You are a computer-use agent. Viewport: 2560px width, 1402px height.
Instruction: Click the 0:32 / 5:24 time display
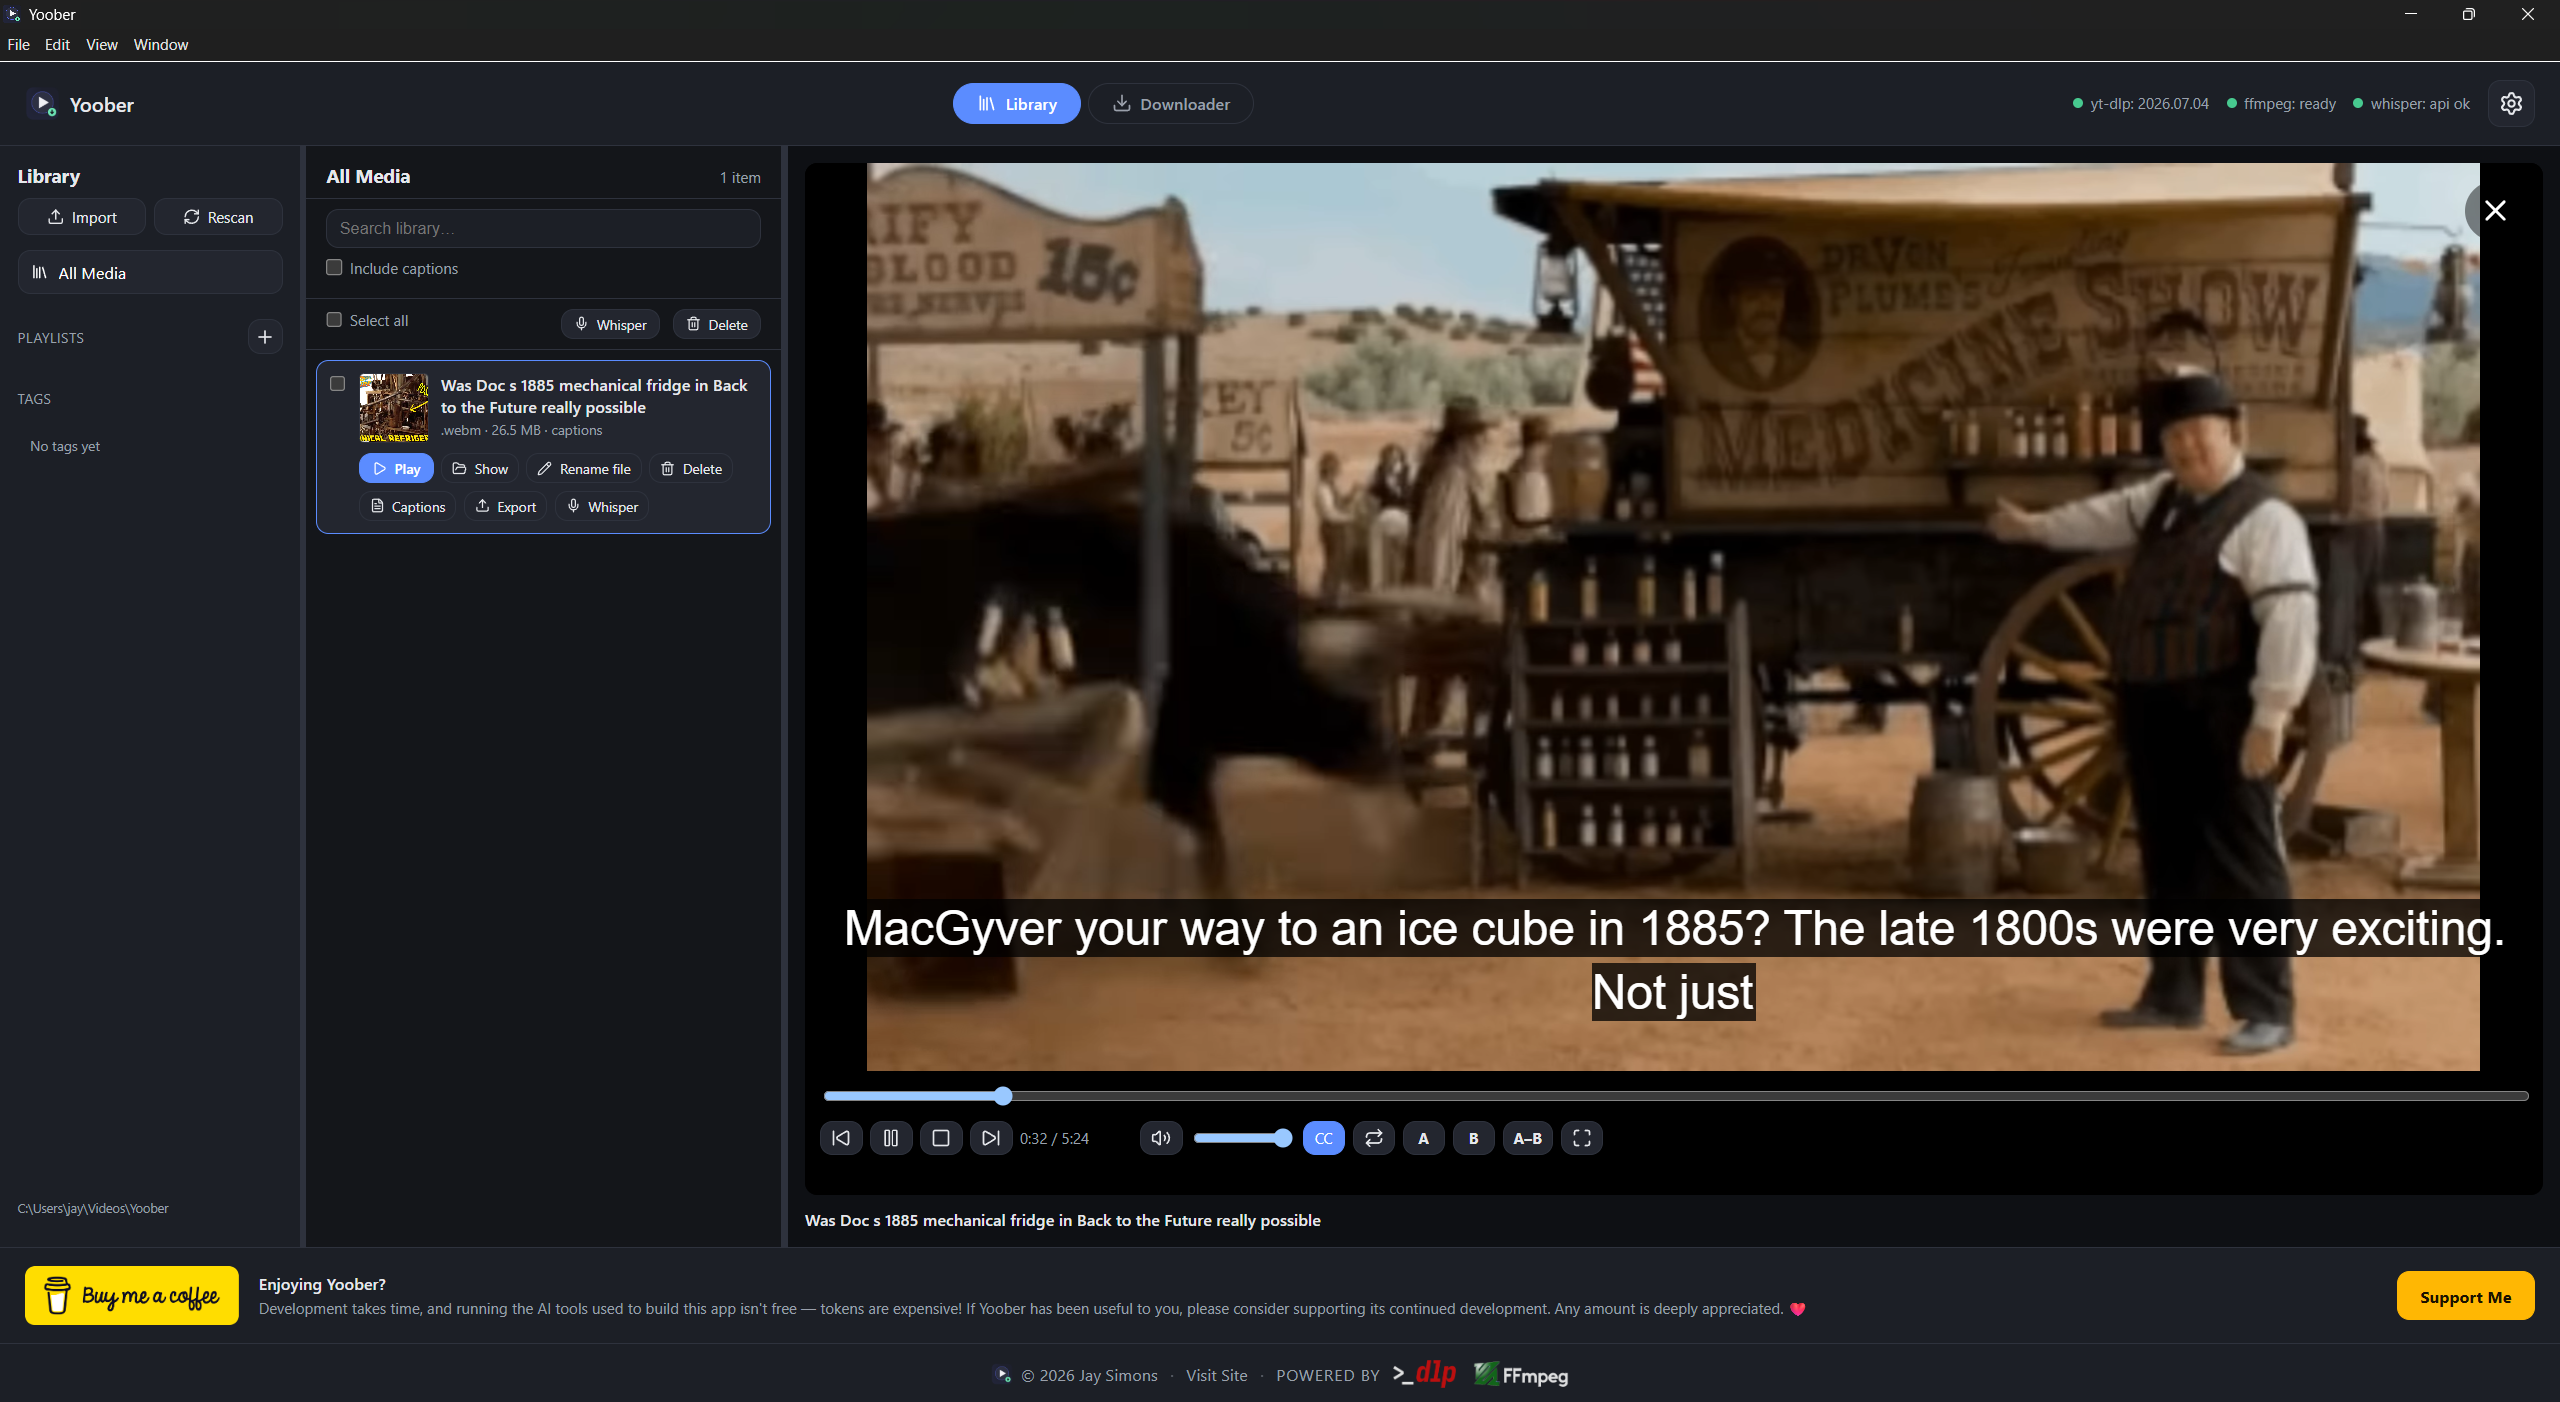tap(1054, 1138)
